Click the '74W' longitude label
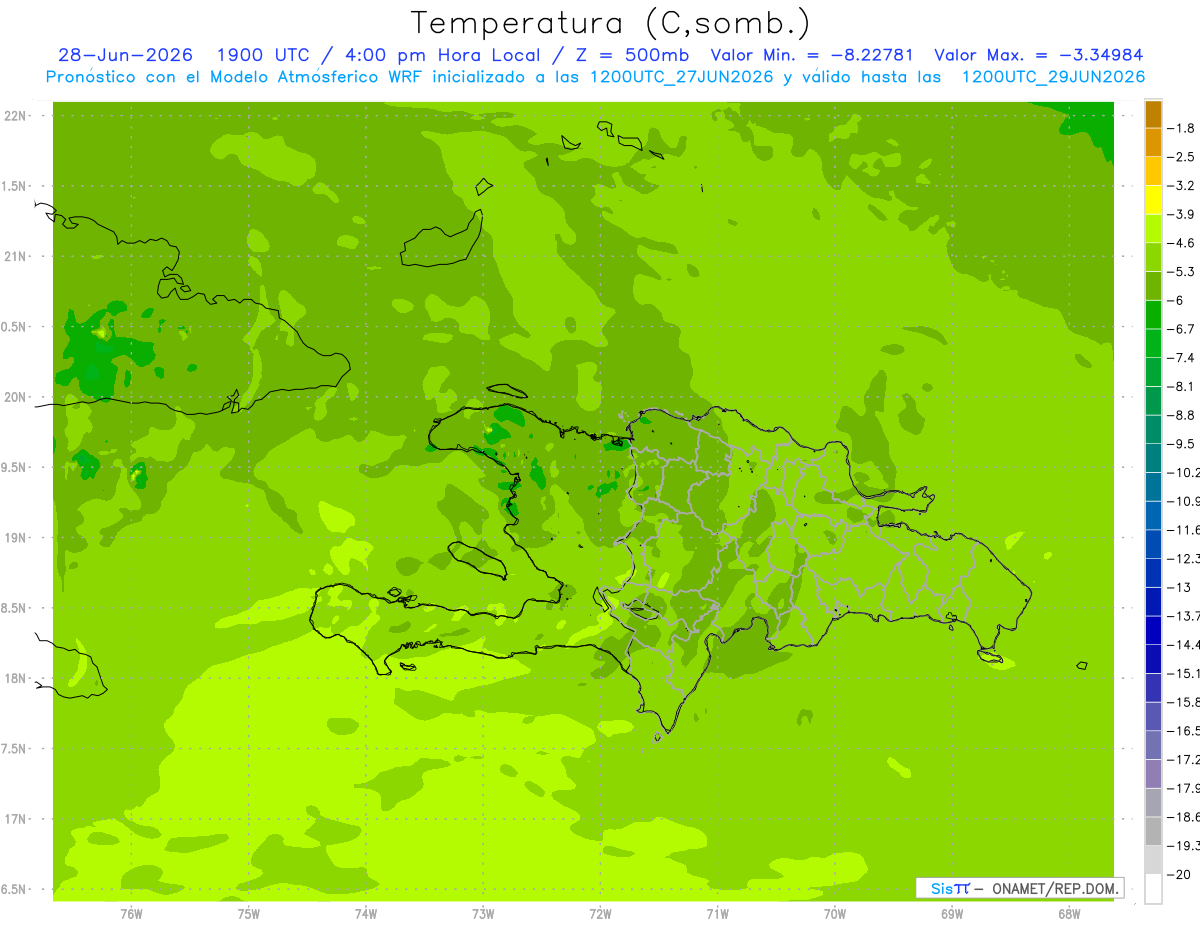The width and height of the screenshot is (1200, 927). point(366,914)
